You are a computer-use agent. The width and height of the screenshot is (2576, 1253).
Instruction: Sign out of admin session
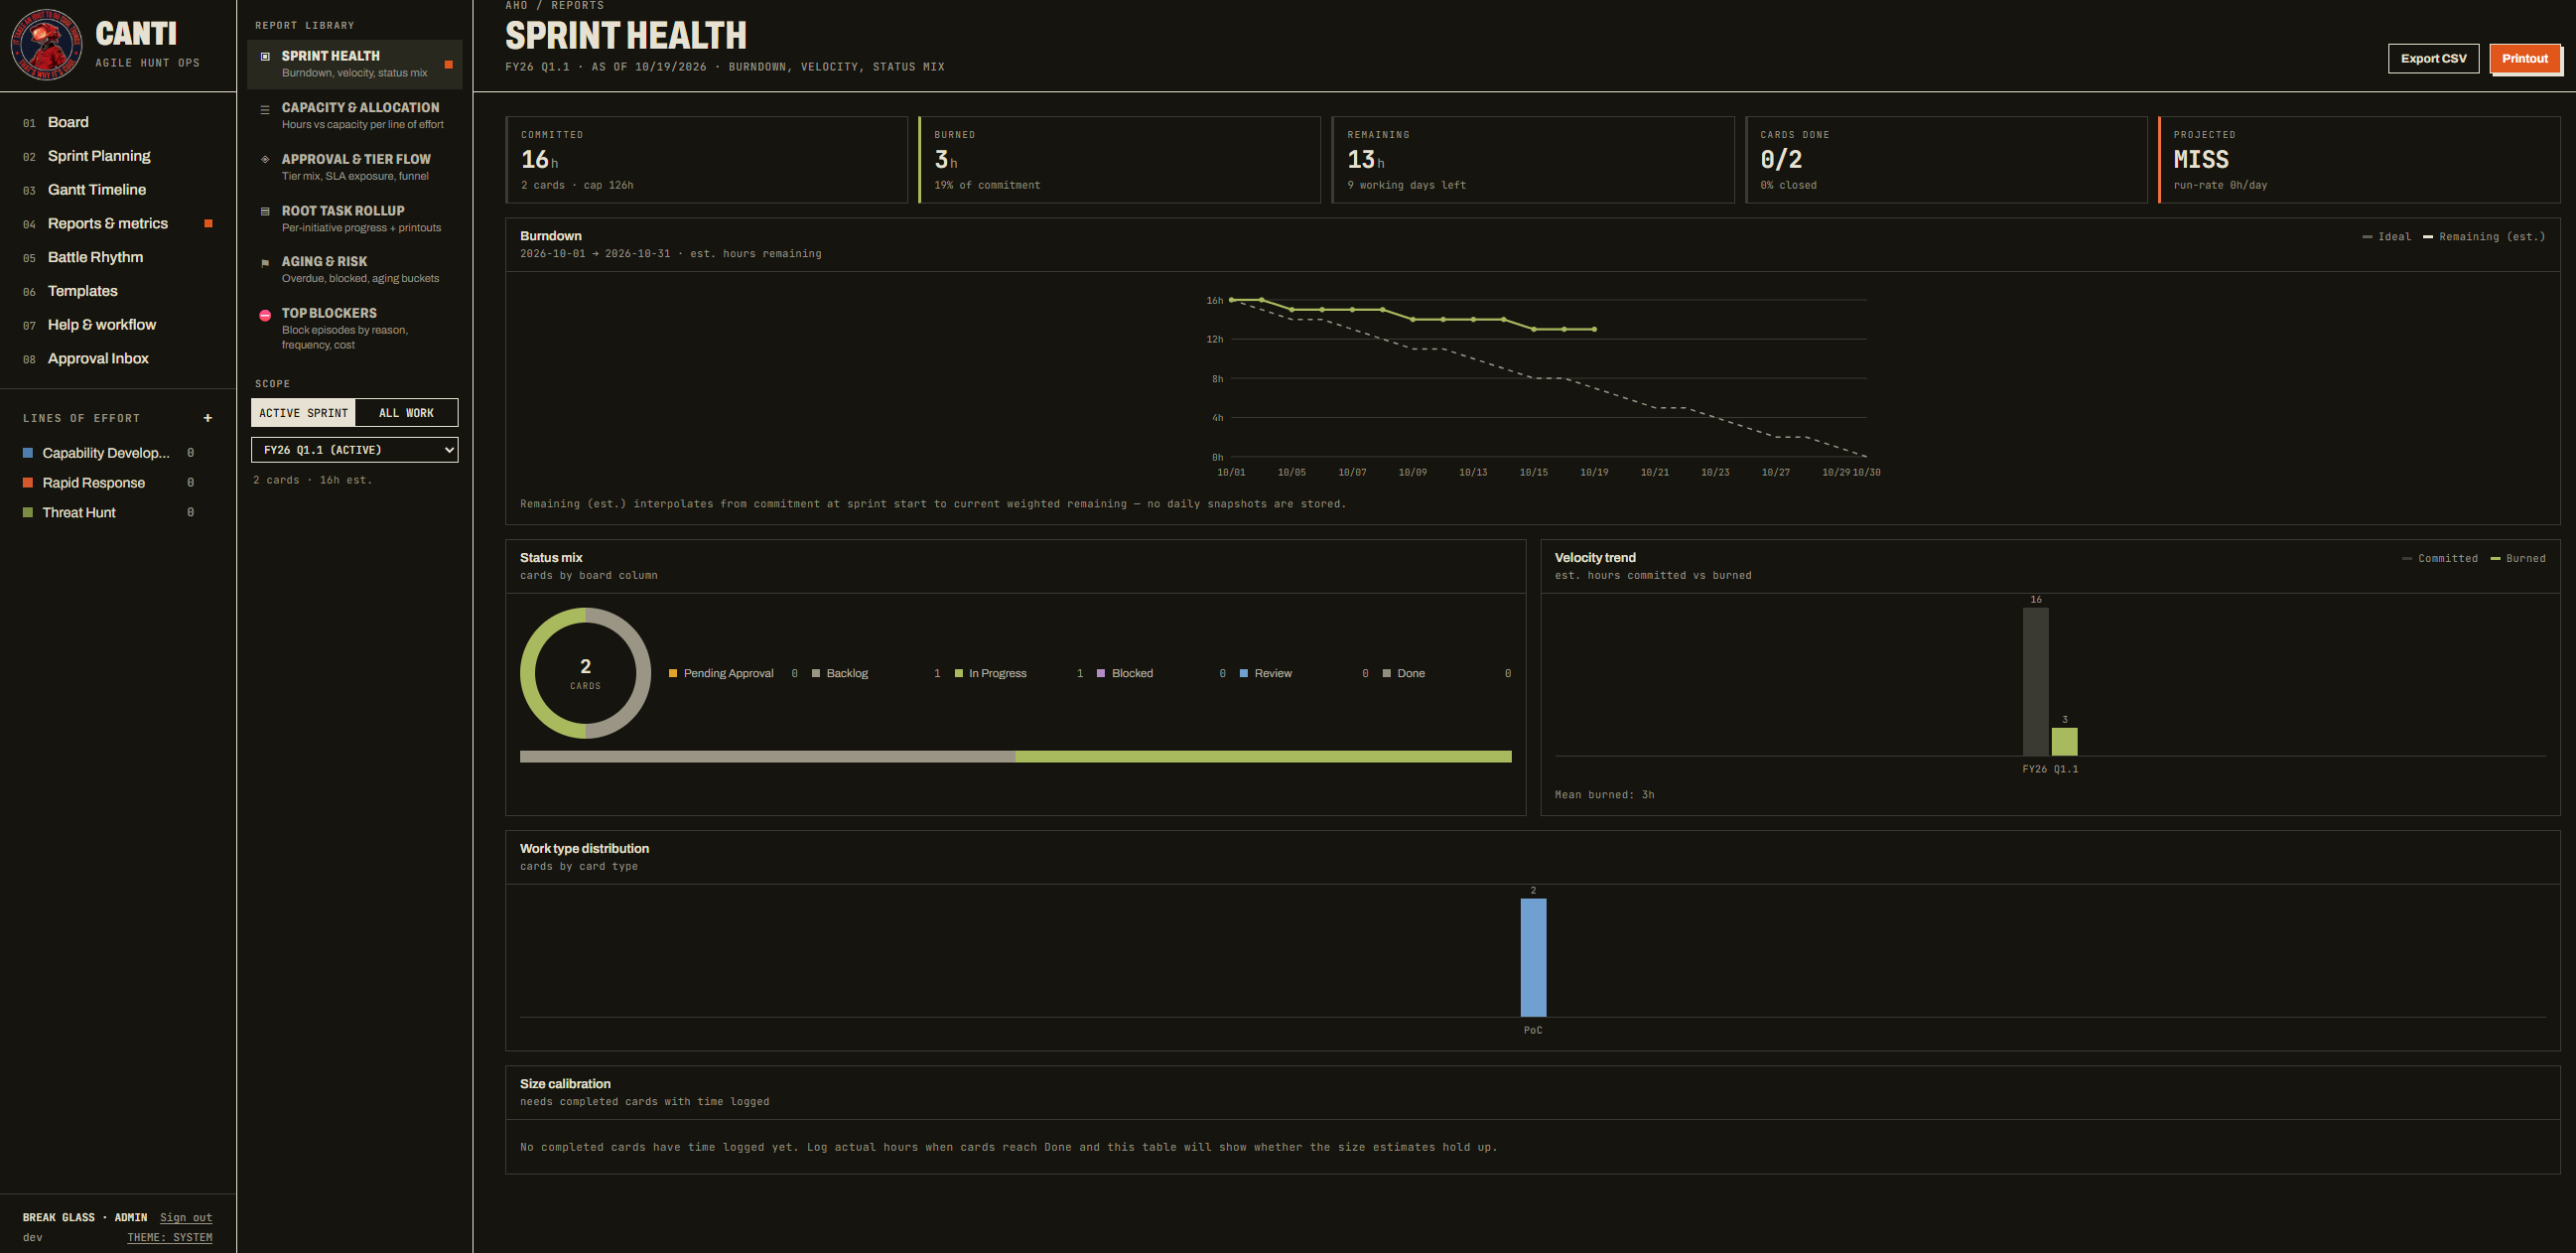click(186, 1217)
